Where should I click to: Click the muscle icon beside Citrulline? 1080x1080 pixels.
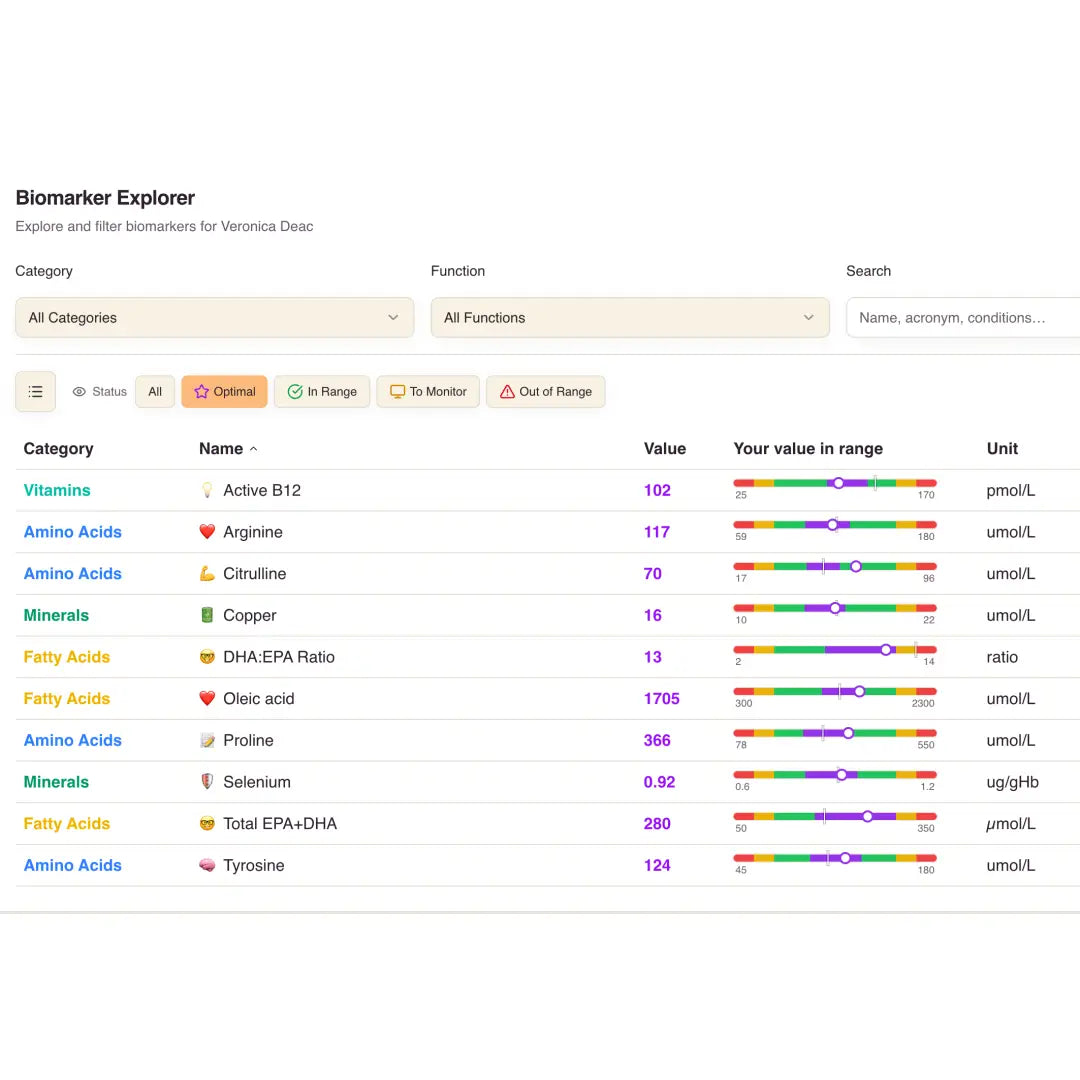coord(207,574)
